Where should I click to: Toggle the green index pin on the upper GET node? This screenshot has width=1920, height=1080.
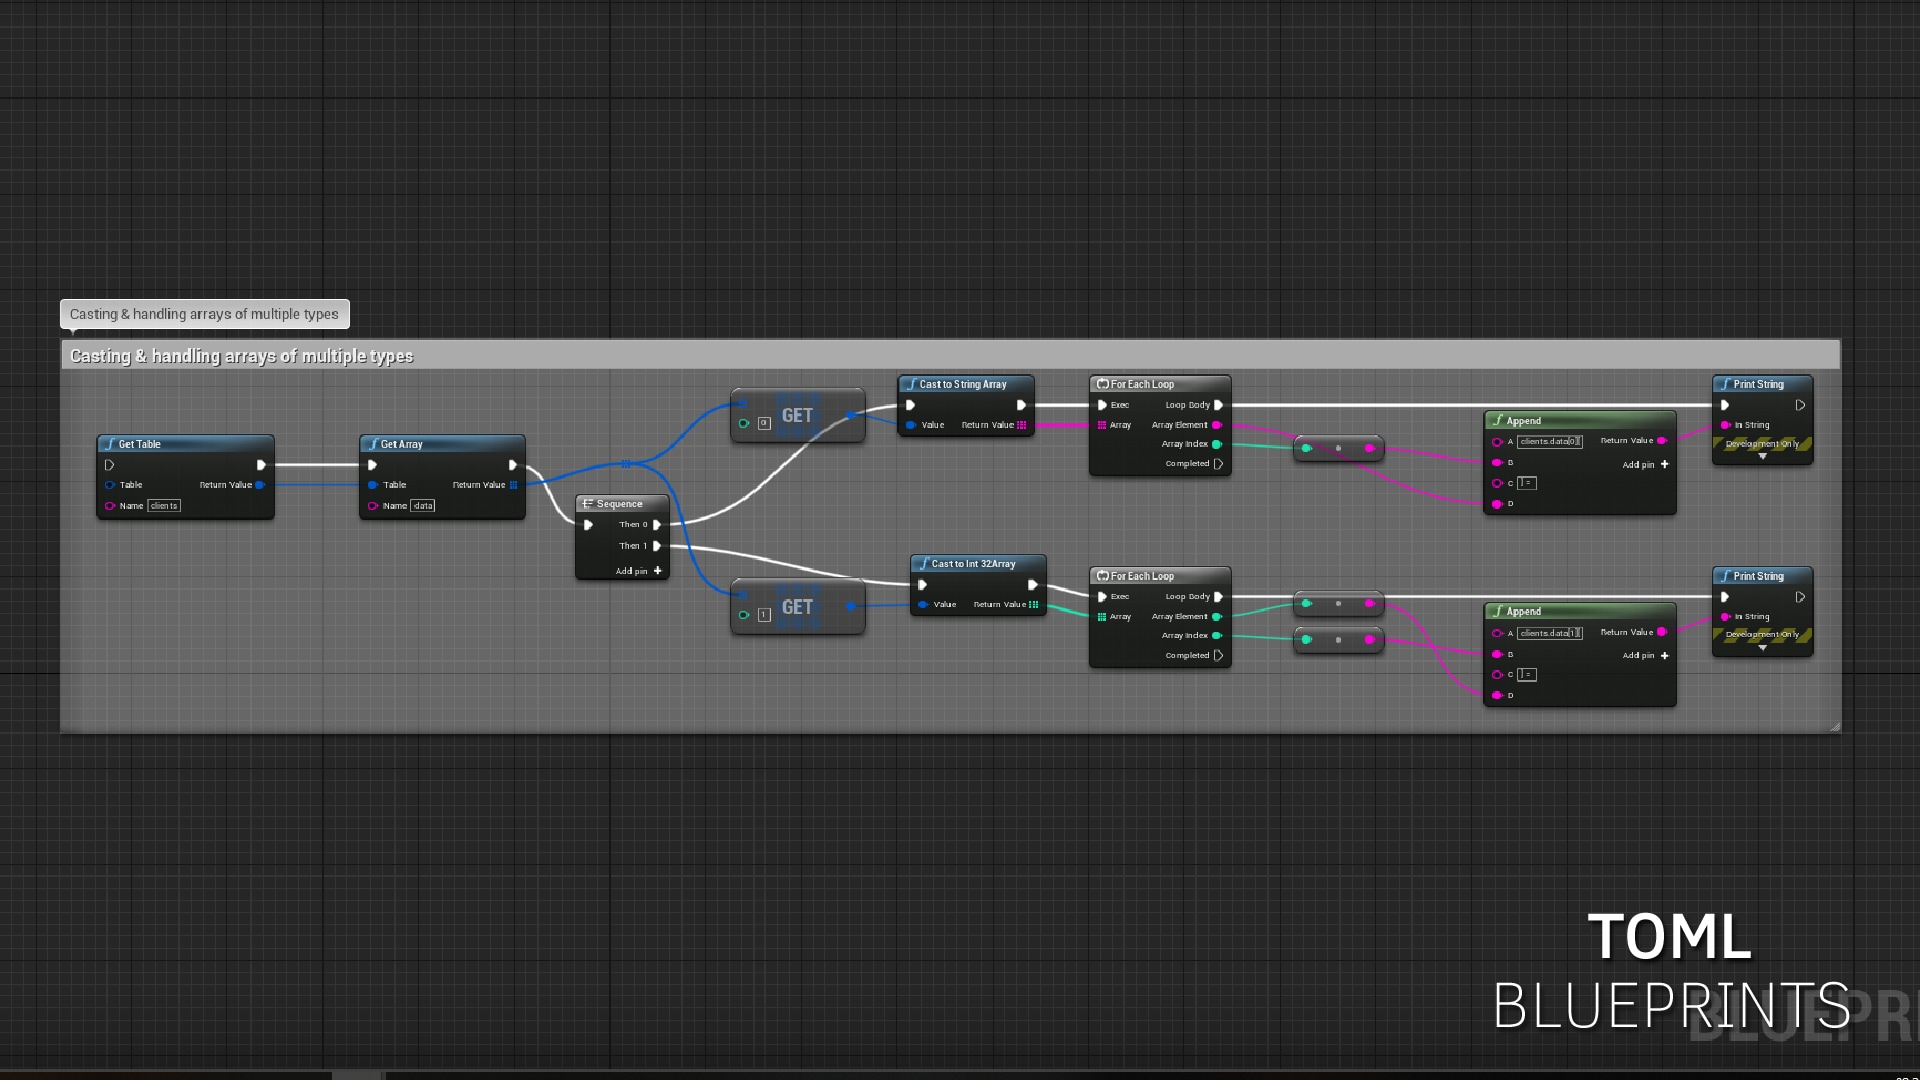743,423
